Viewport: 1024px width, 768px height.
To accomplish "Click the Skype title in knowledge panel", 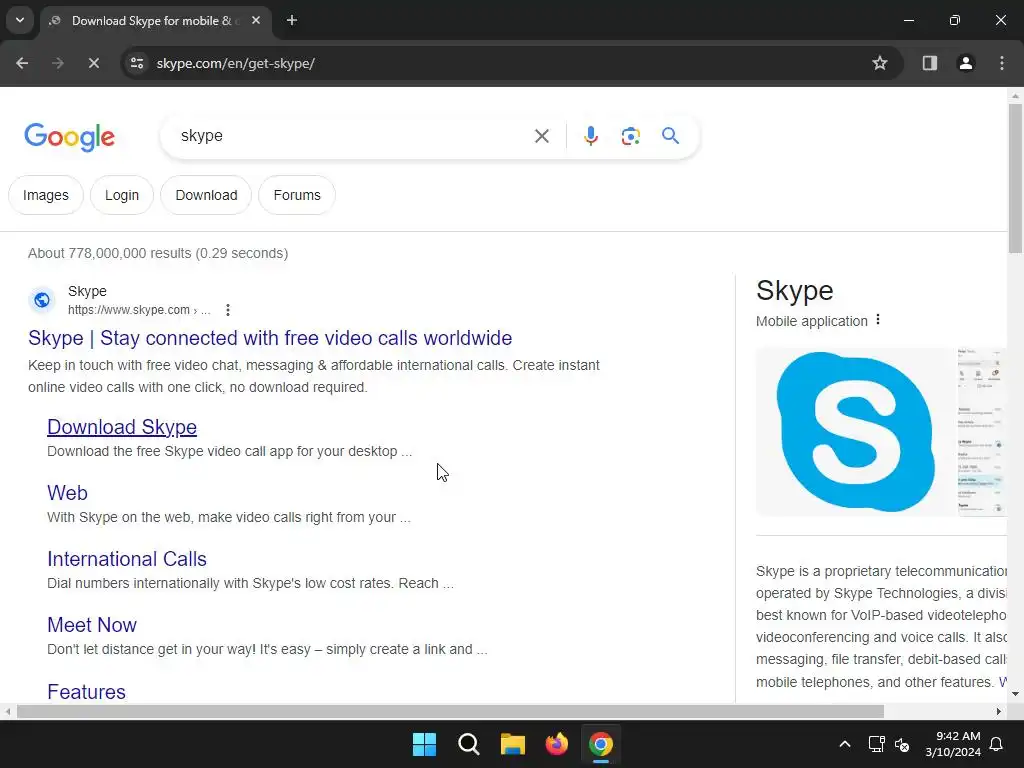I will (x=795, y=291).
